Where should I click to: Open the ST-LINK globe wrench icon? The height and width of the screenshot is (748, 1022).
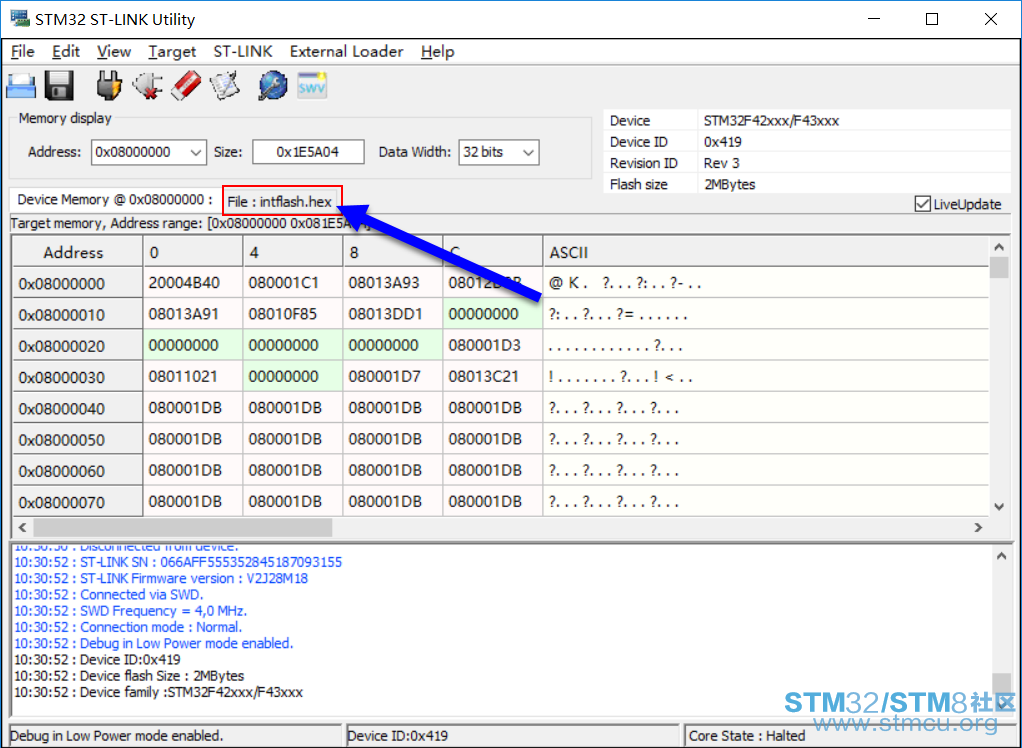(x=273, y=85)
